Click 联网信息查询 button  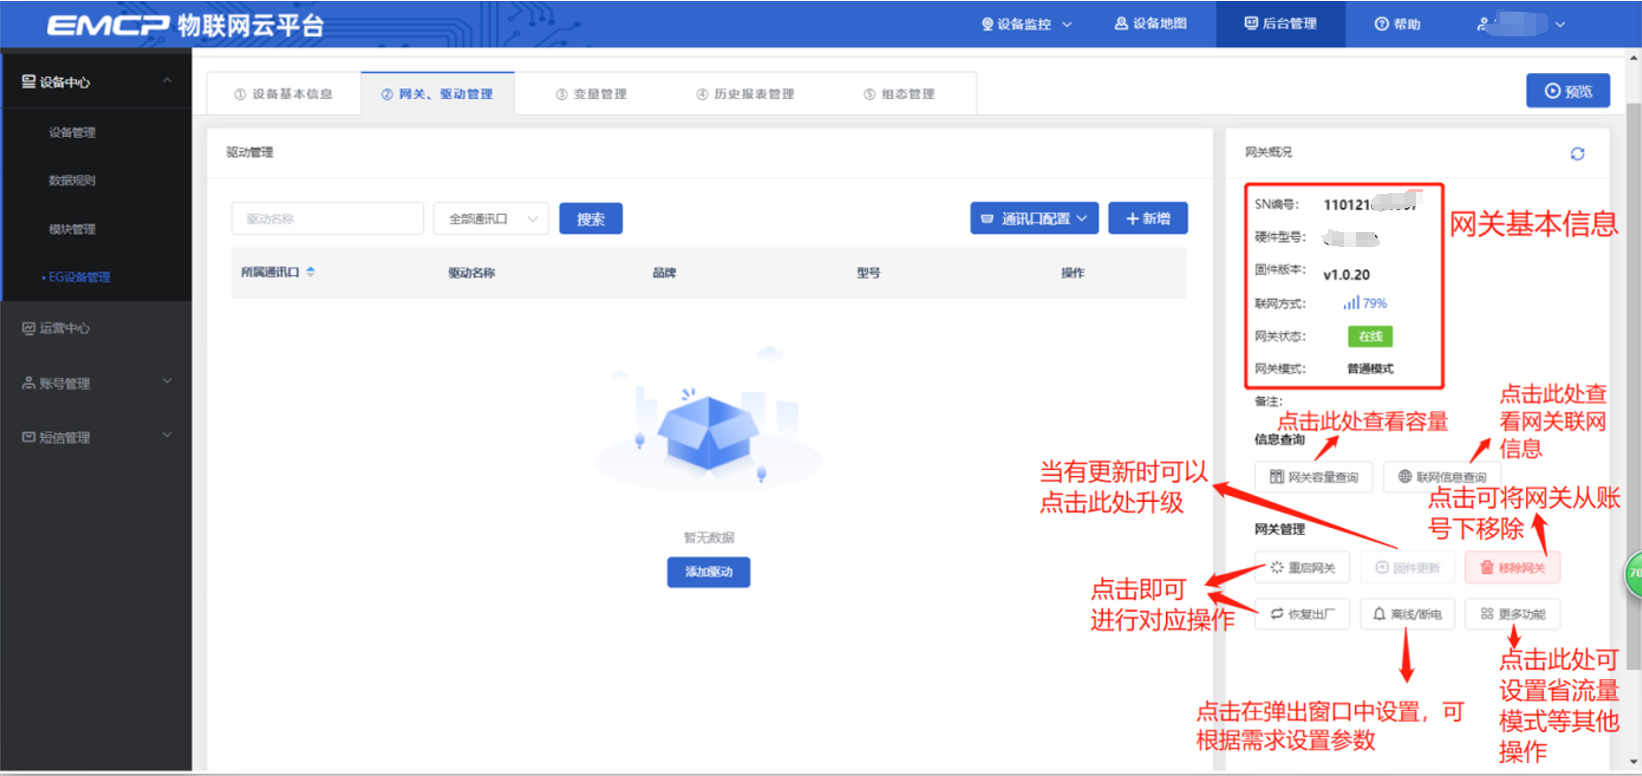tap(1442, 477)
